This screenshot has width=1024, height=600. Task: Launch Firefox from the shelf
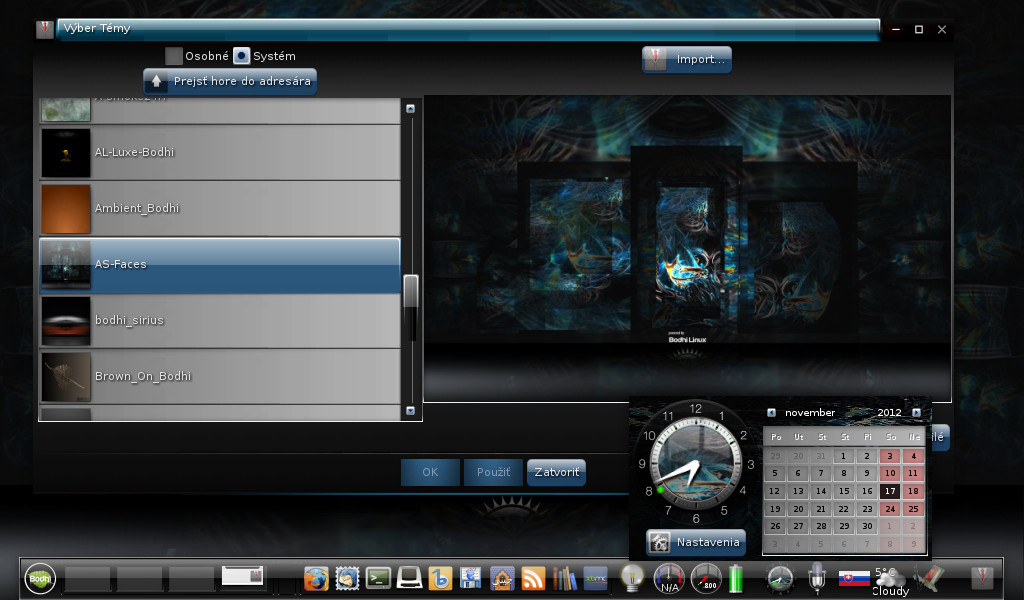tap(317, 578)
